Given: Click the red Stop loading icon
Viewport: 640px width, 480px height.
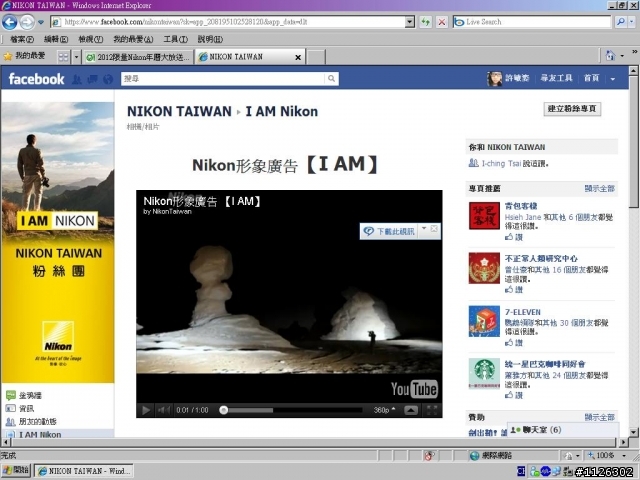Looking at the screenshot, I should [x=442, y=22].
